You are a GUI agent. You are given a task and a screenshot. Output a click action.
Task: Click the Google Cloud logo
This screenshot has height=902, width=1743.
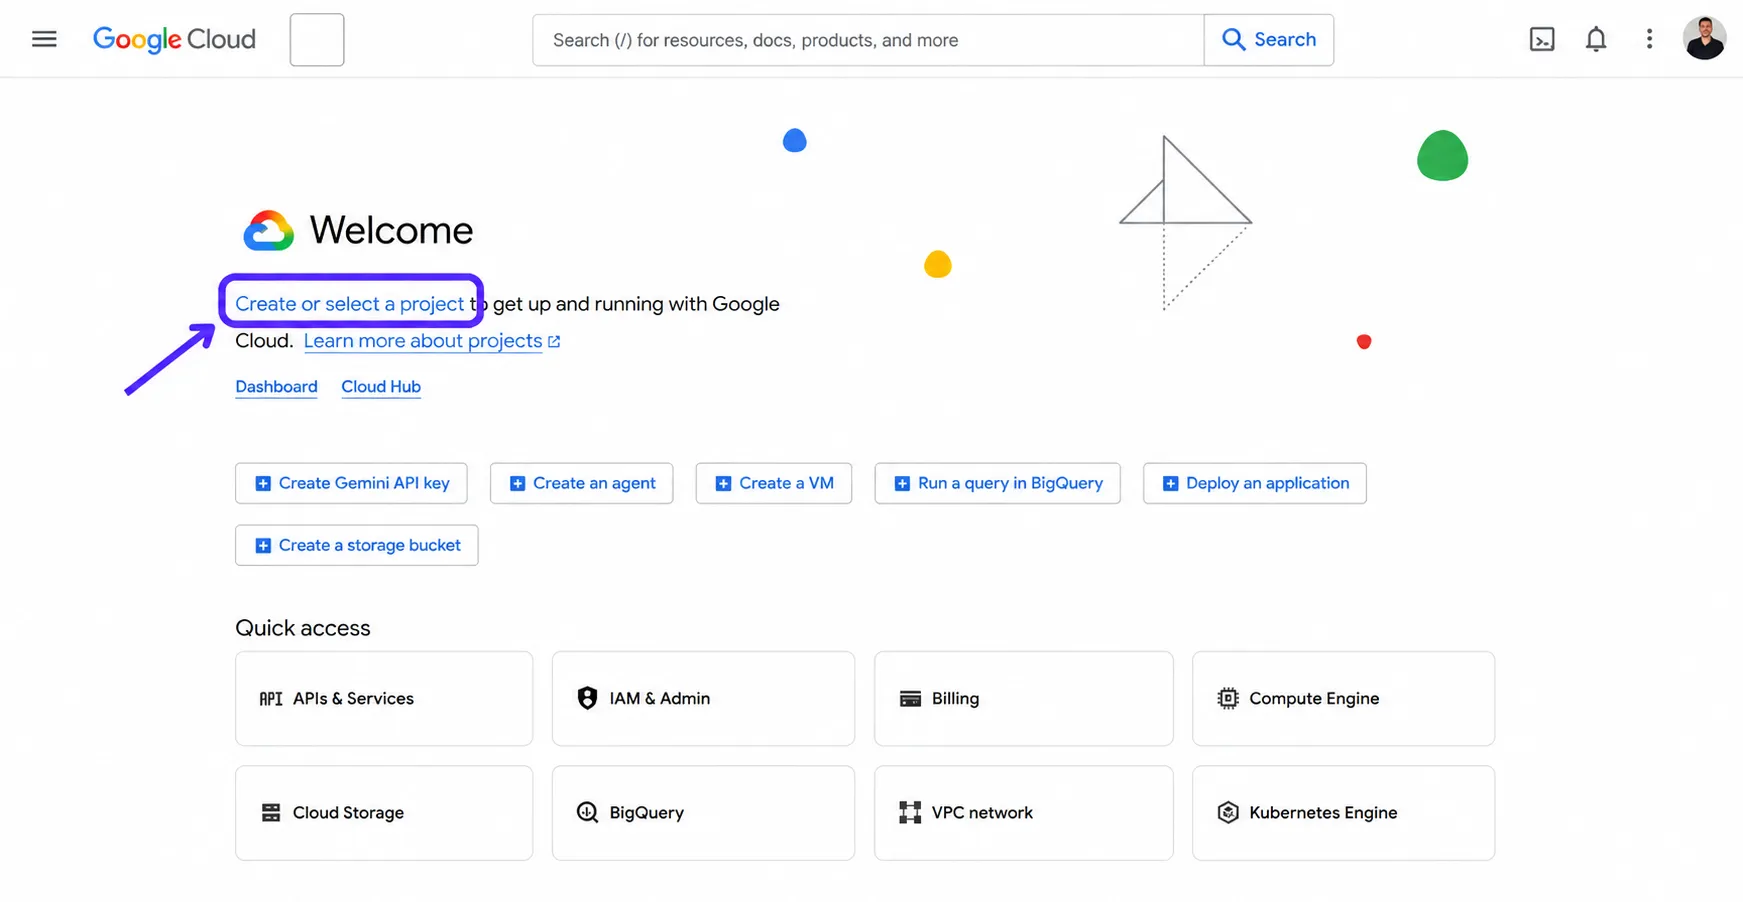[174, 39]
